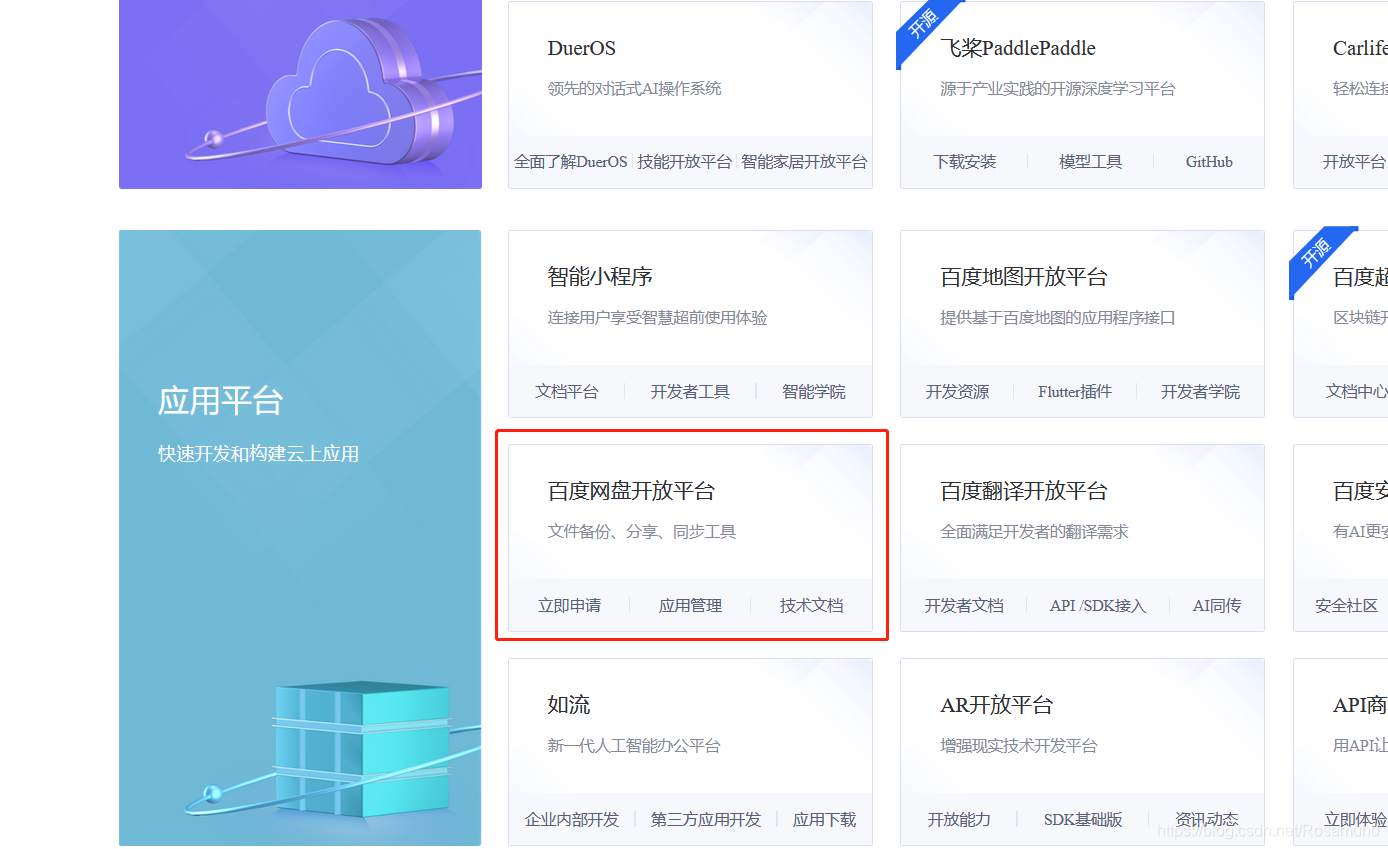Click the 应用平台 category banner
1388x849 pixels.
pyautogui.click(x=300, y=538)
